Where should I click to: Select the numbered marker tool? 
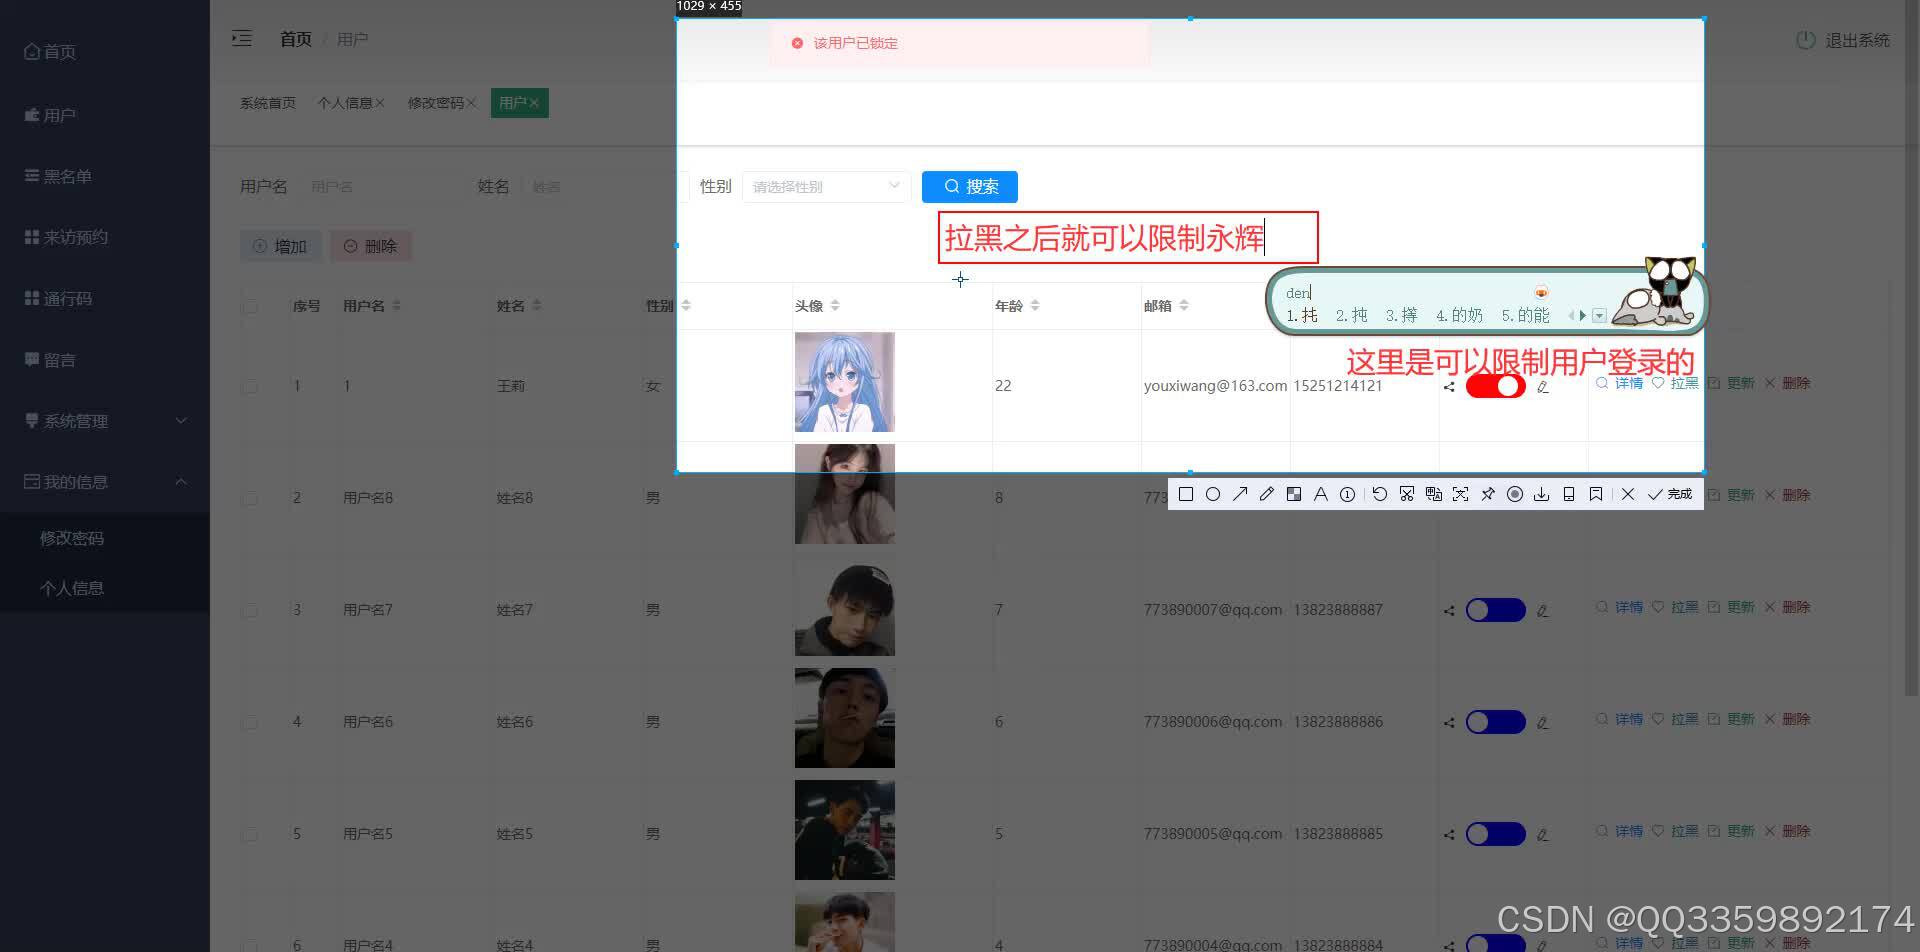point(1348,494)
